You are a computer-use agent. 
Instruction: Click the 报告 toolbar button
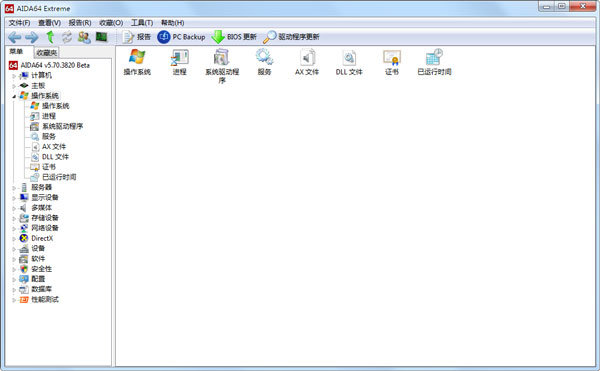coord(137,37)
